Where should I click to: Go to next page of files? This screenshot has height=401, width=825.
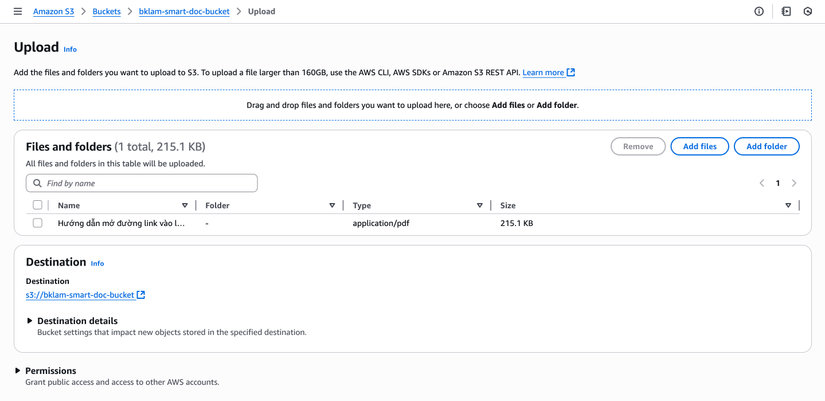794,183
